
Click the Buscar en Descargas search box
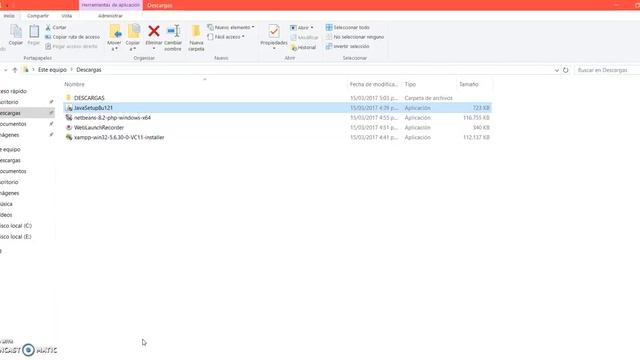click(x=607, y=70)
